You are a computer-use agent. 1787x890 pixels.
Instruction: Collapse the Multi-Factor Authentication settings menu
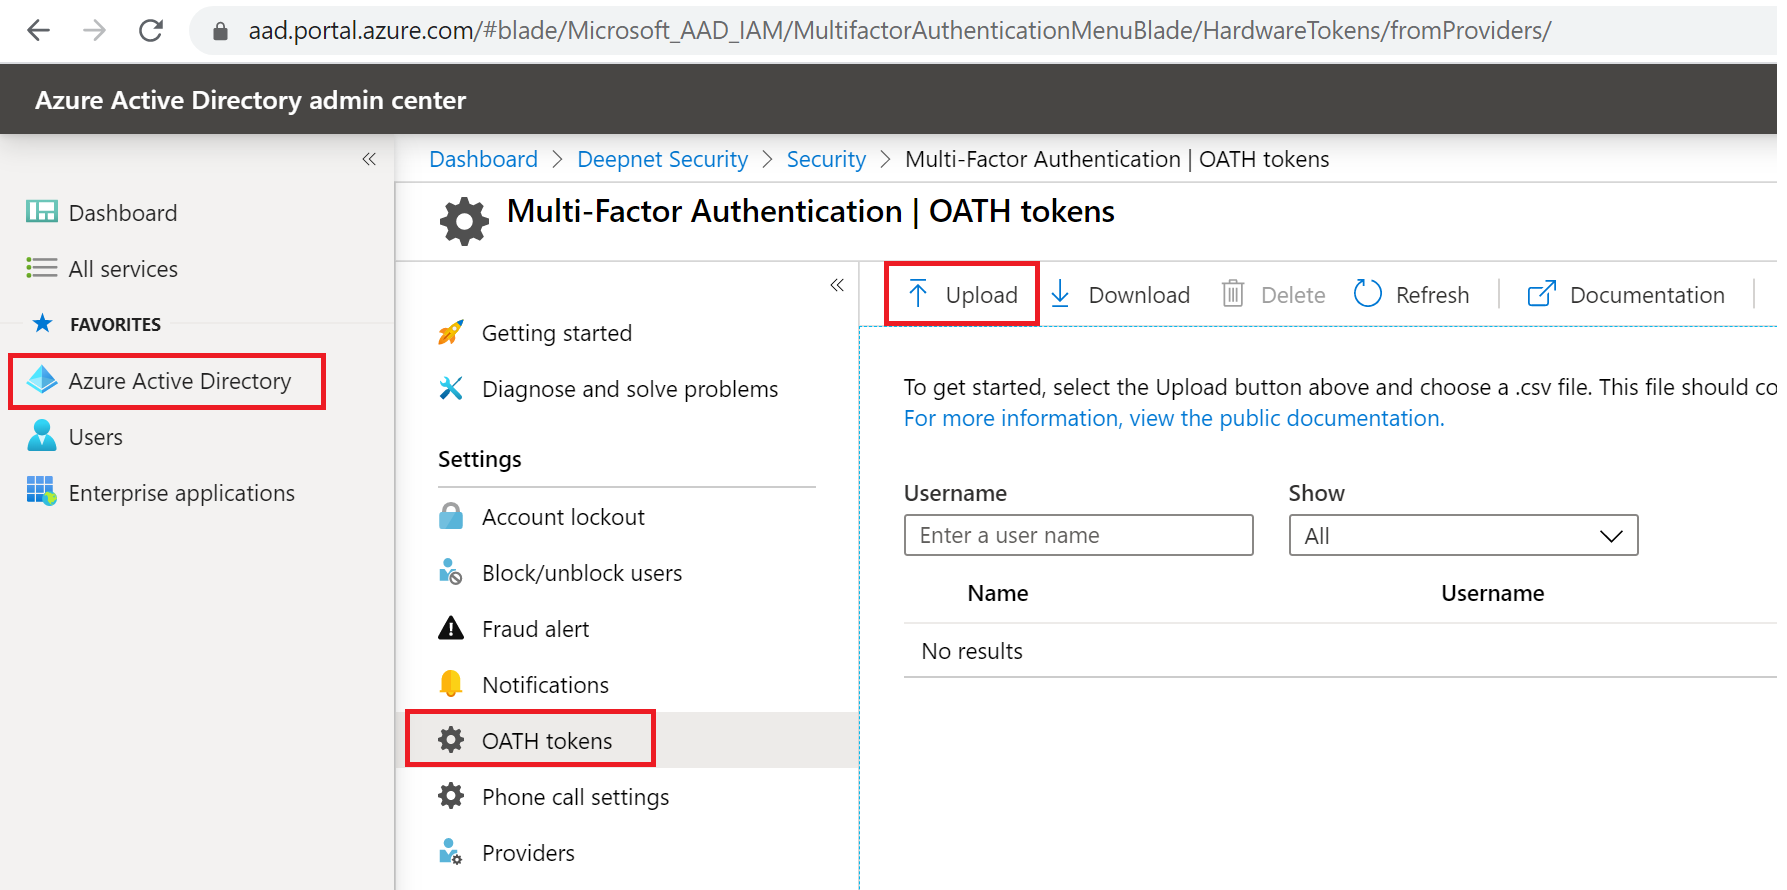[x=837, y=285]
